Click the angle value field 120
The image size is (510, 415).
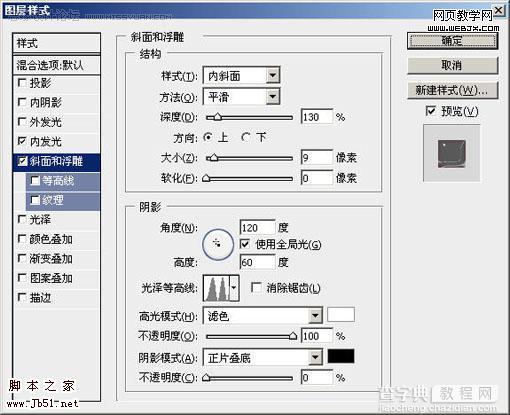tap(258, 228)
